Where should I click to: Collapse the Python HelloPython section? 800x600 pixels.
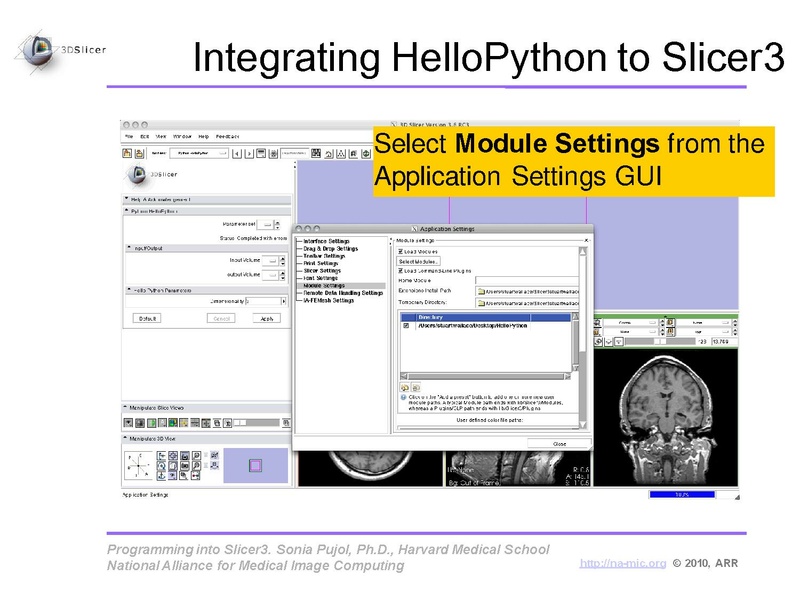[x=207, y=211]
